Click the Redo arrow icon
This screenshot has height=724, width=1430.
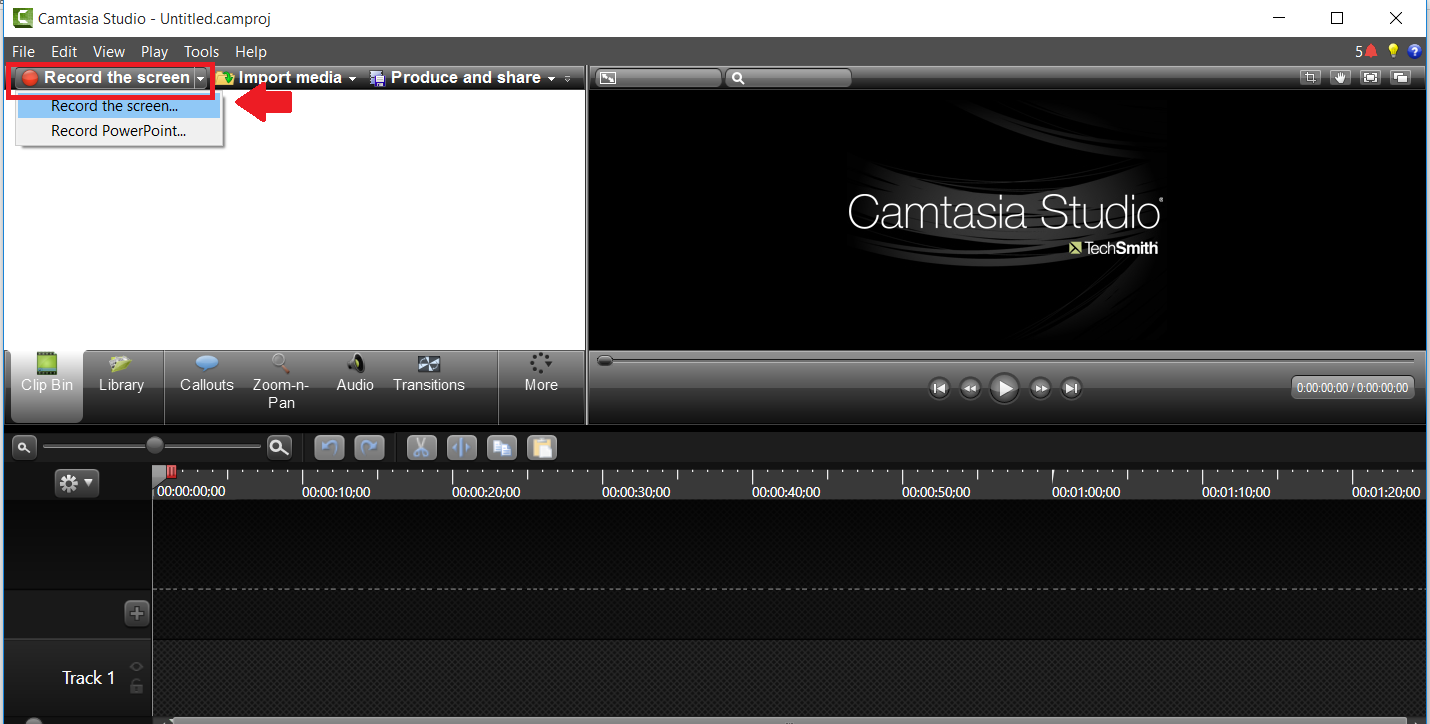pos(369,448)
